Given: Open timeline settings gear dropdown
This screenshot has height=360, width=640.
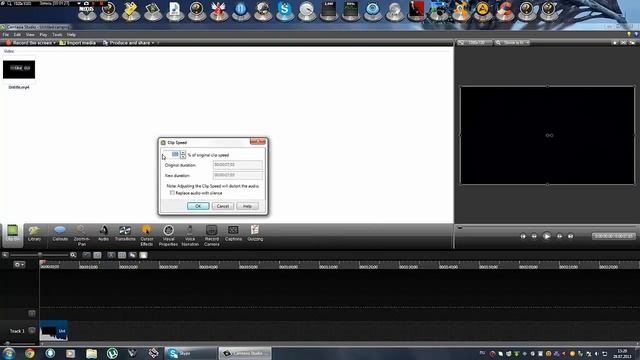Looking at the screenshot, I should click(19, 264).
